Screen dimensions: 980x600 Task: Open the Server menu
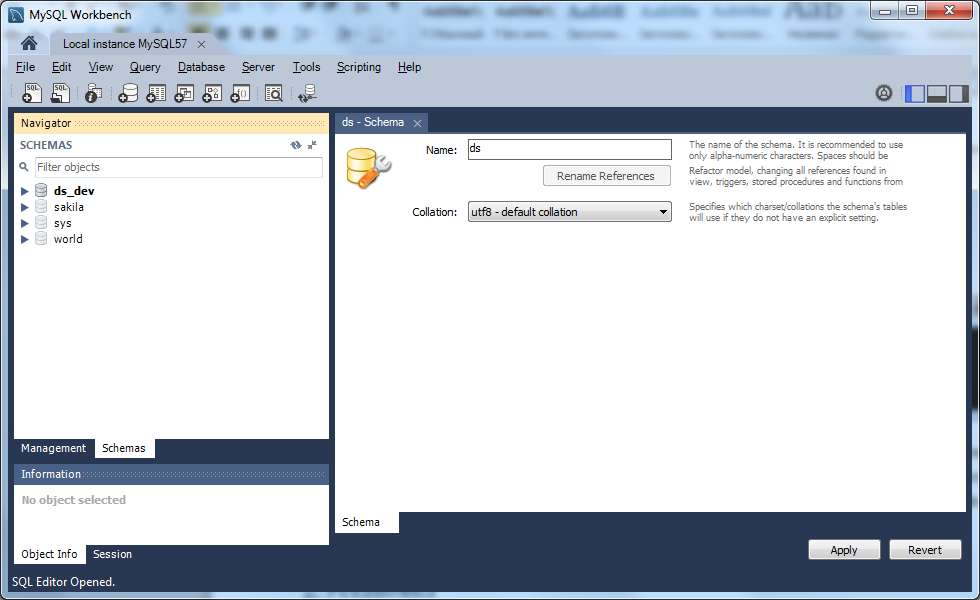pyautogui.click(x=258, y=67)
